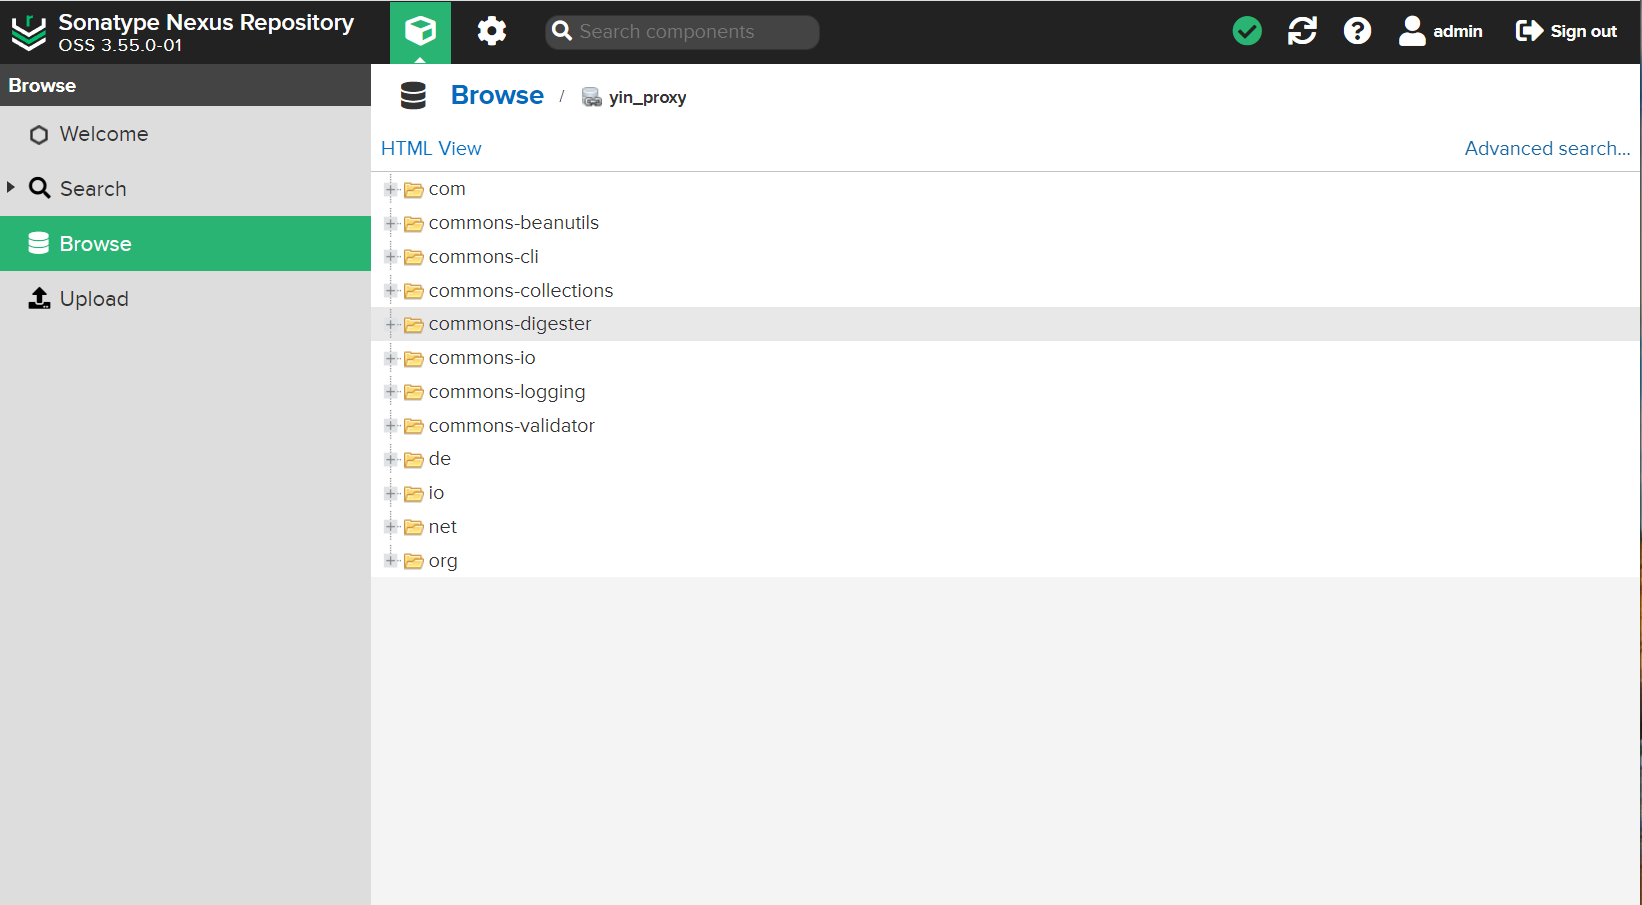The height and width of the screenshot is (905, 1642).
Task: Expand the net folder node
Action: click(391, 527)
